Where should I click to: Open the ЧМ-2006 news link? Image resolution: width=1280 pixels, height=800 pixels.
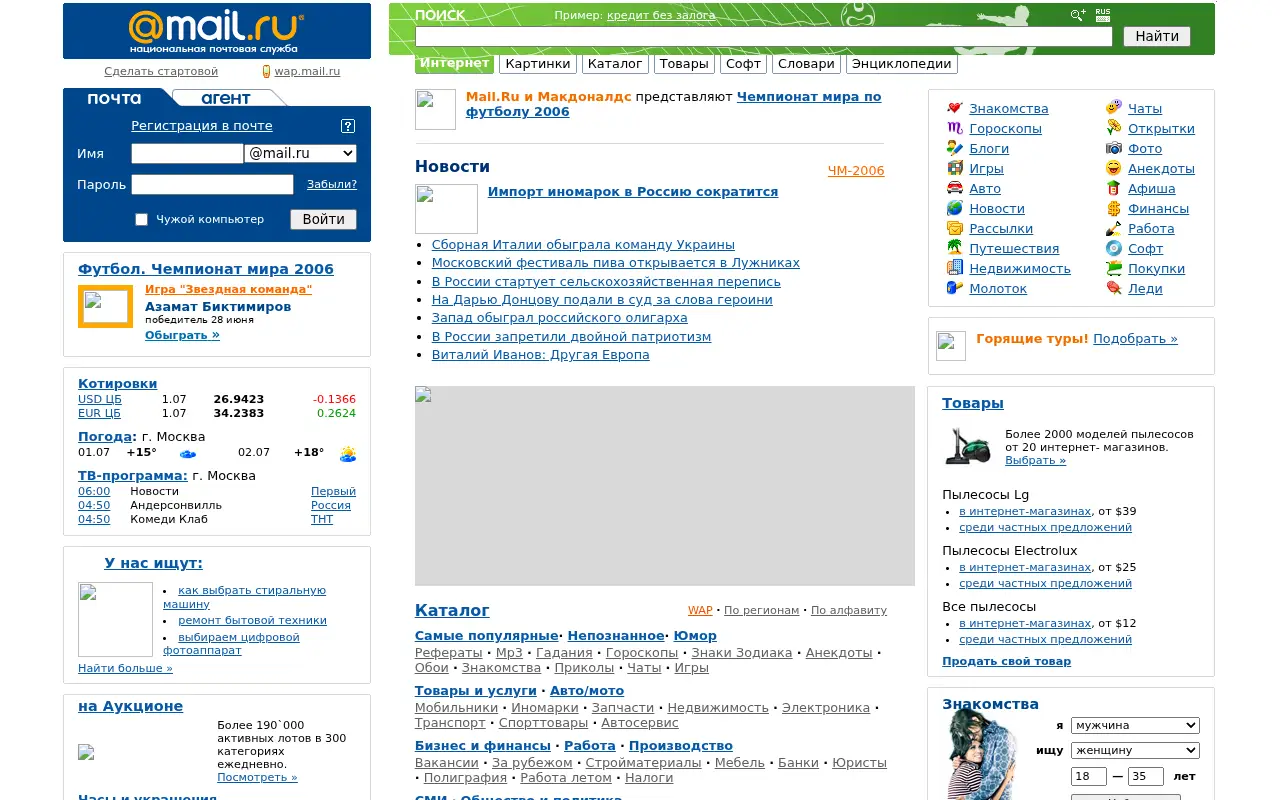point(856,171)
